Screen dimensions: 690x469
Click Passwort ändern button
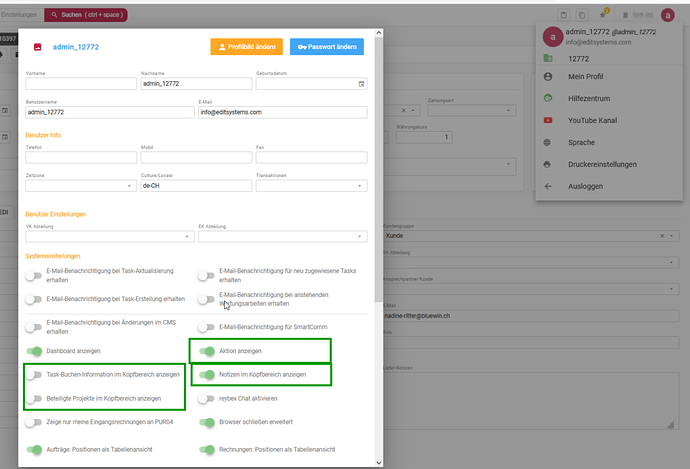(327, 47)
